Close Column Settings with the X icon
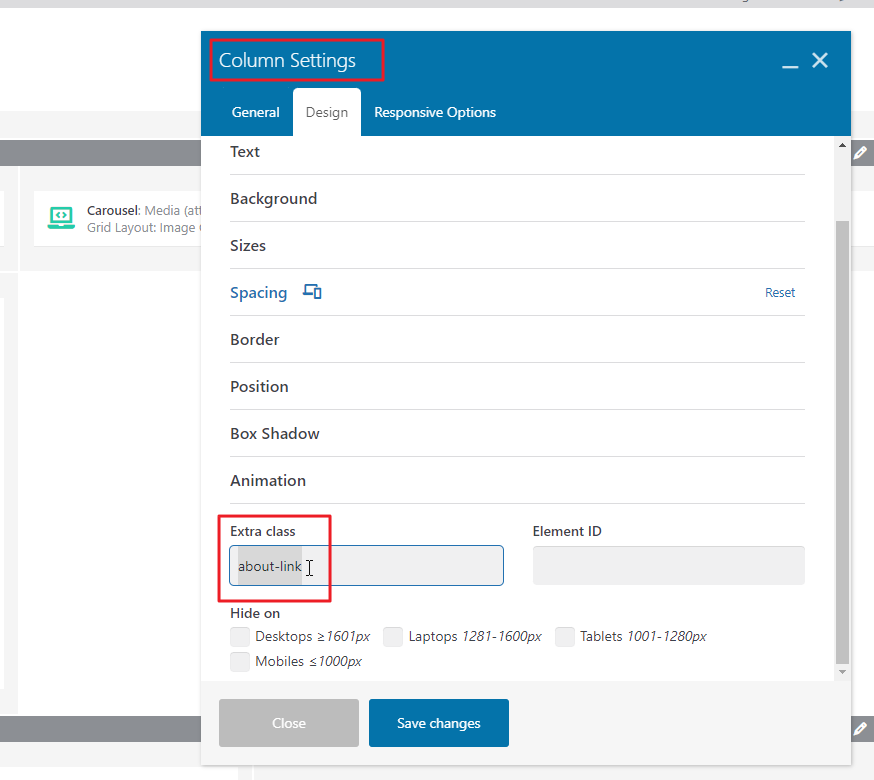Screen dimensions: 874x780 [x=819, y=60]
